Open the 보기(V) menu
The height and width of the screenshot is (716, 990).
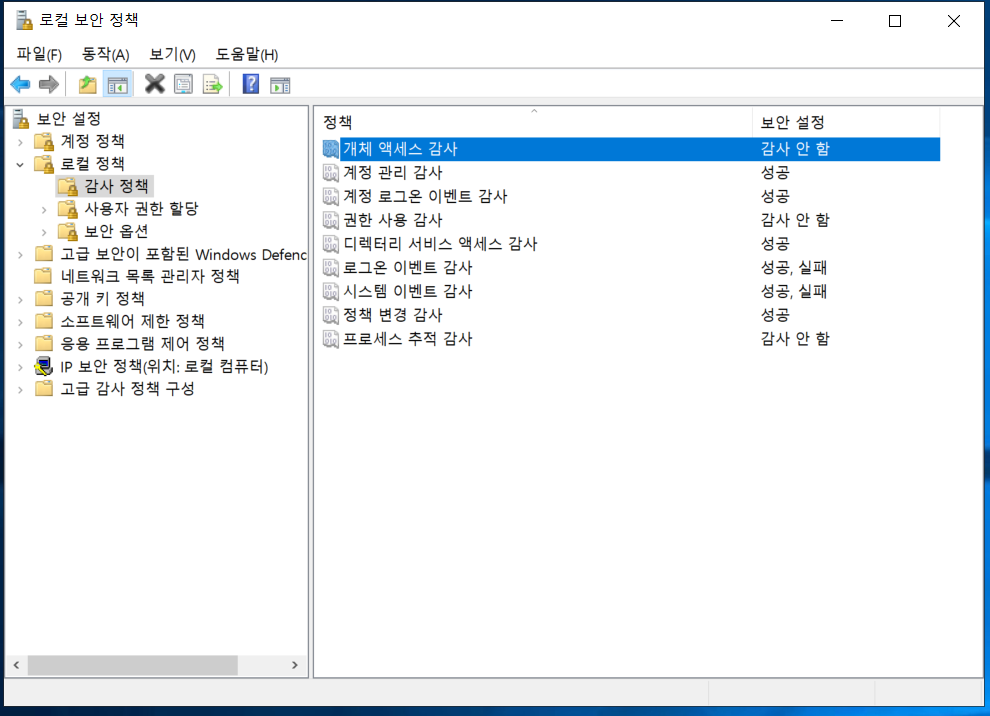172,54
